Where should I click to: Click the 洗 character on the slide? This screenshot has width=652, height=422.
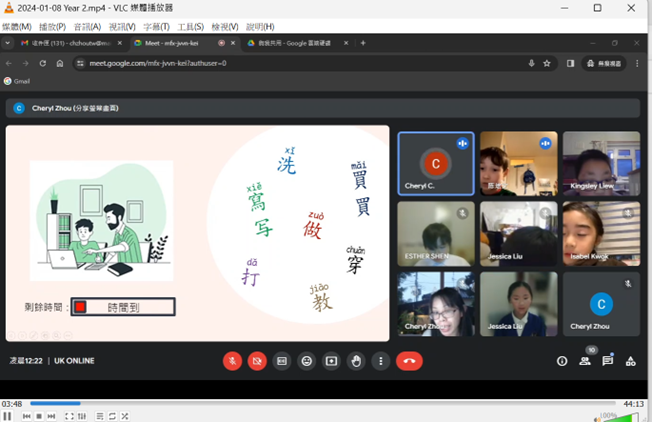287,165
